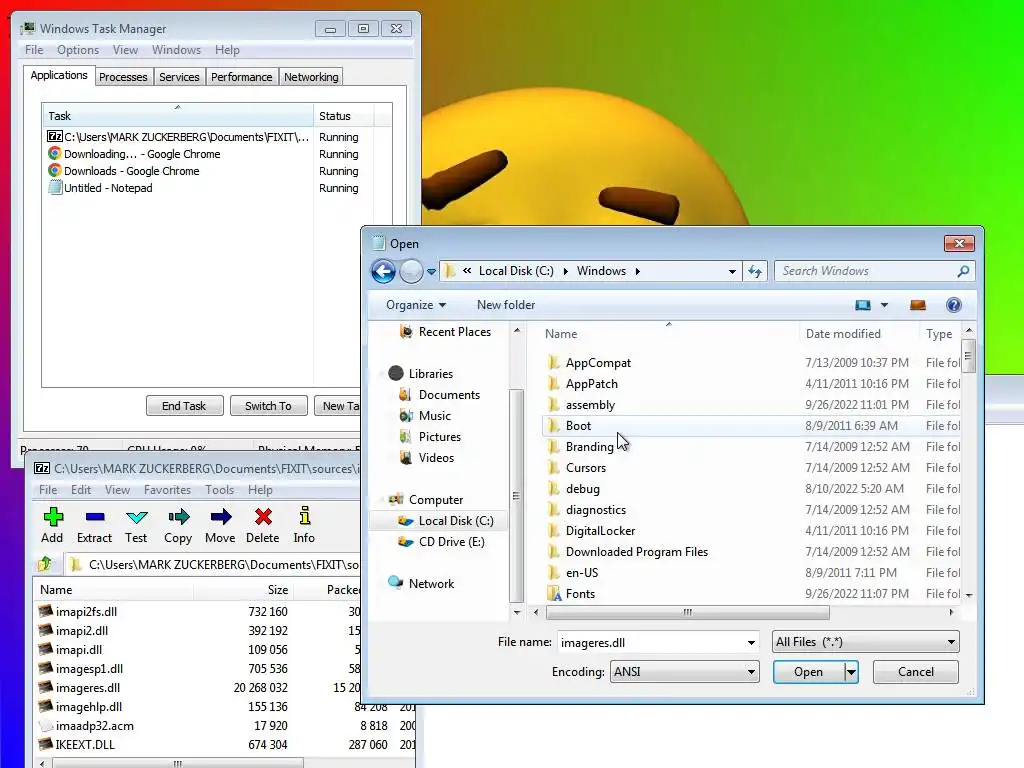This screenshot has width=1024, height=768.
Task: Select the Fonts folder icon
Action: coord(554,594)
